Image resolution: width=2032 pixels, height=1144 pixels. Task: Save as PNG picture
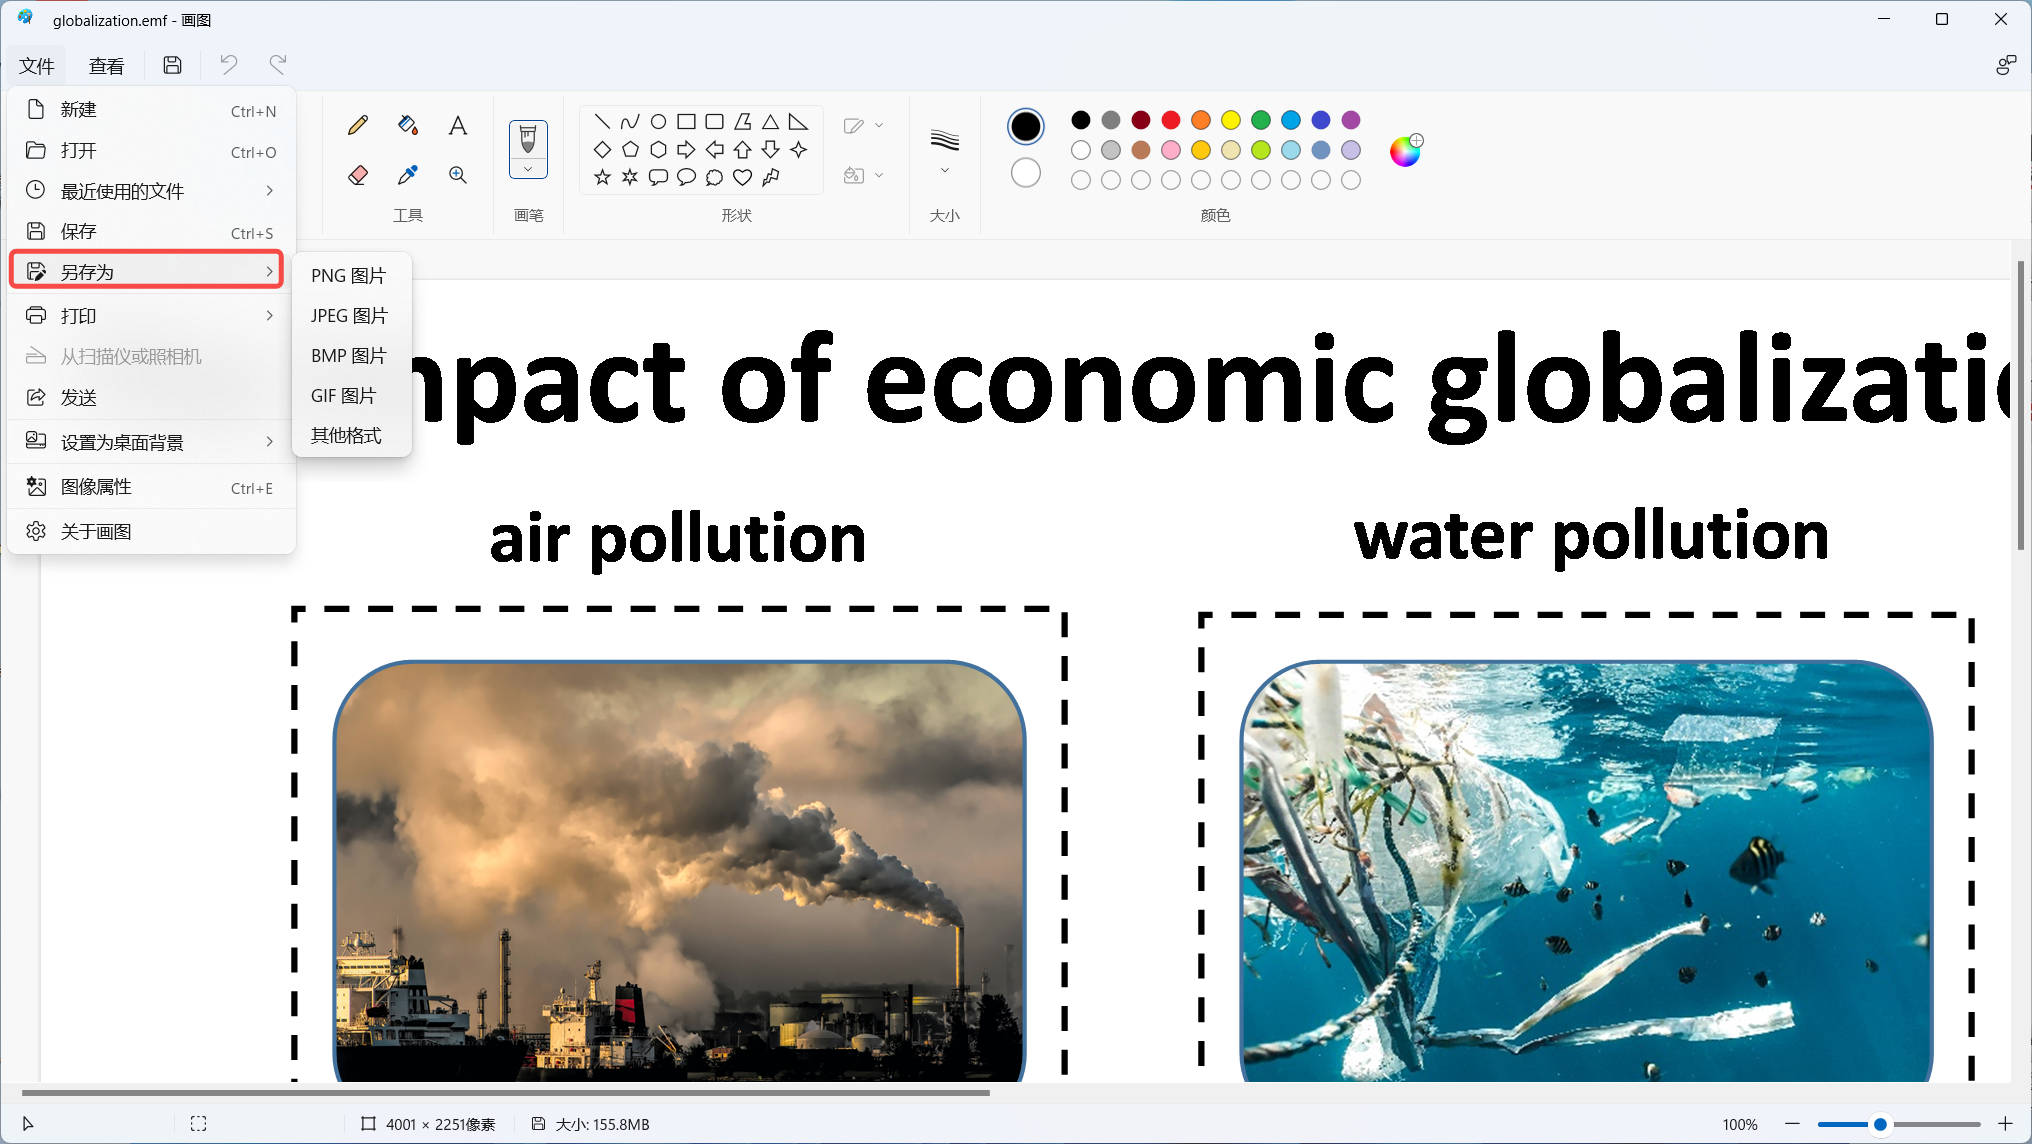pyautogui.click(x=352, y=275)
